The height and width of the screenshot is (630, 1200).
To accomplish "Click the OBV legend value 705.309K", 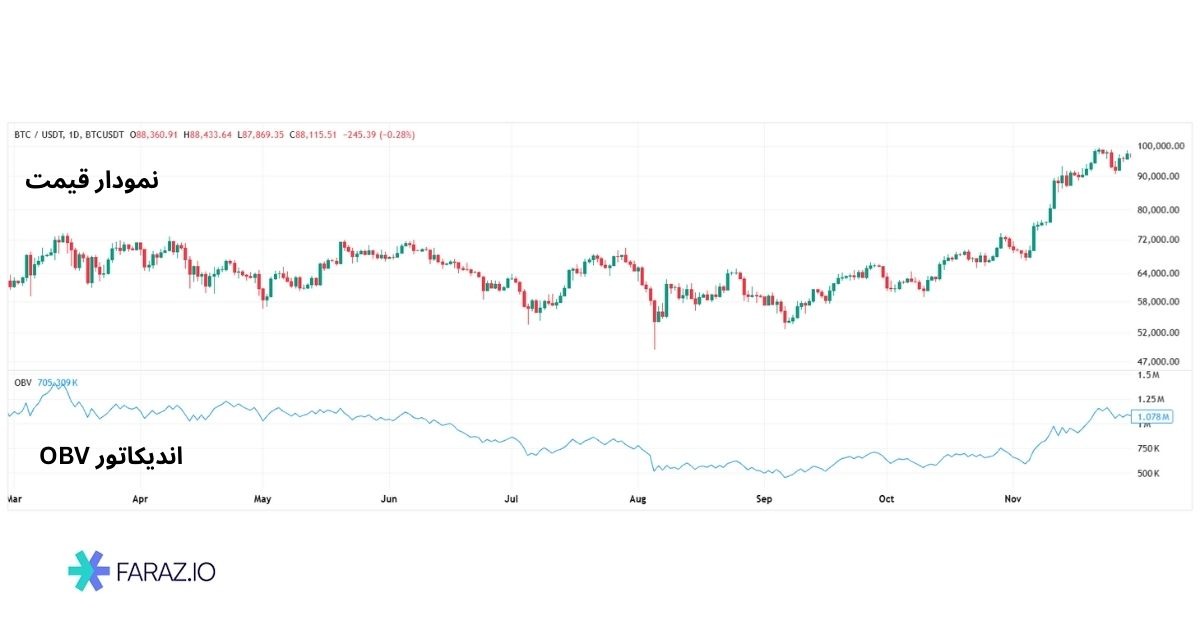I will click(59, 382).
